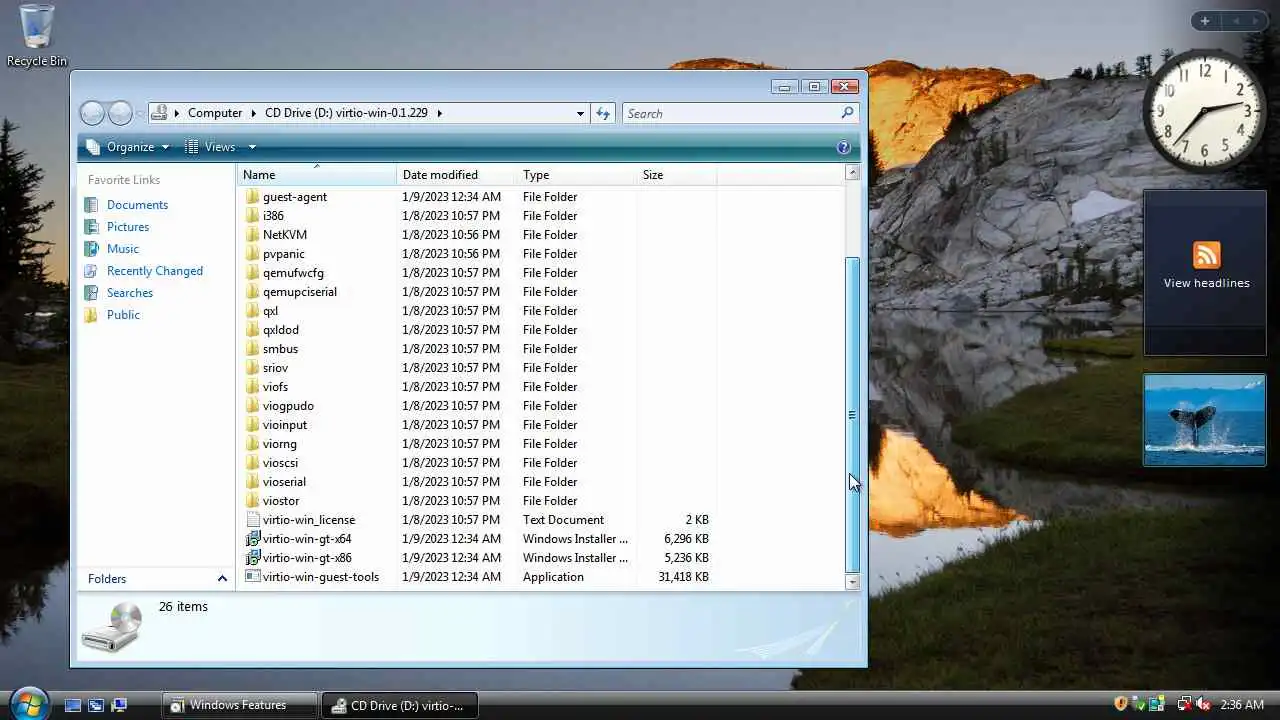Click the network tray icon
The height and width of the screenshot is (720, 1280).
click(1185, 705)
